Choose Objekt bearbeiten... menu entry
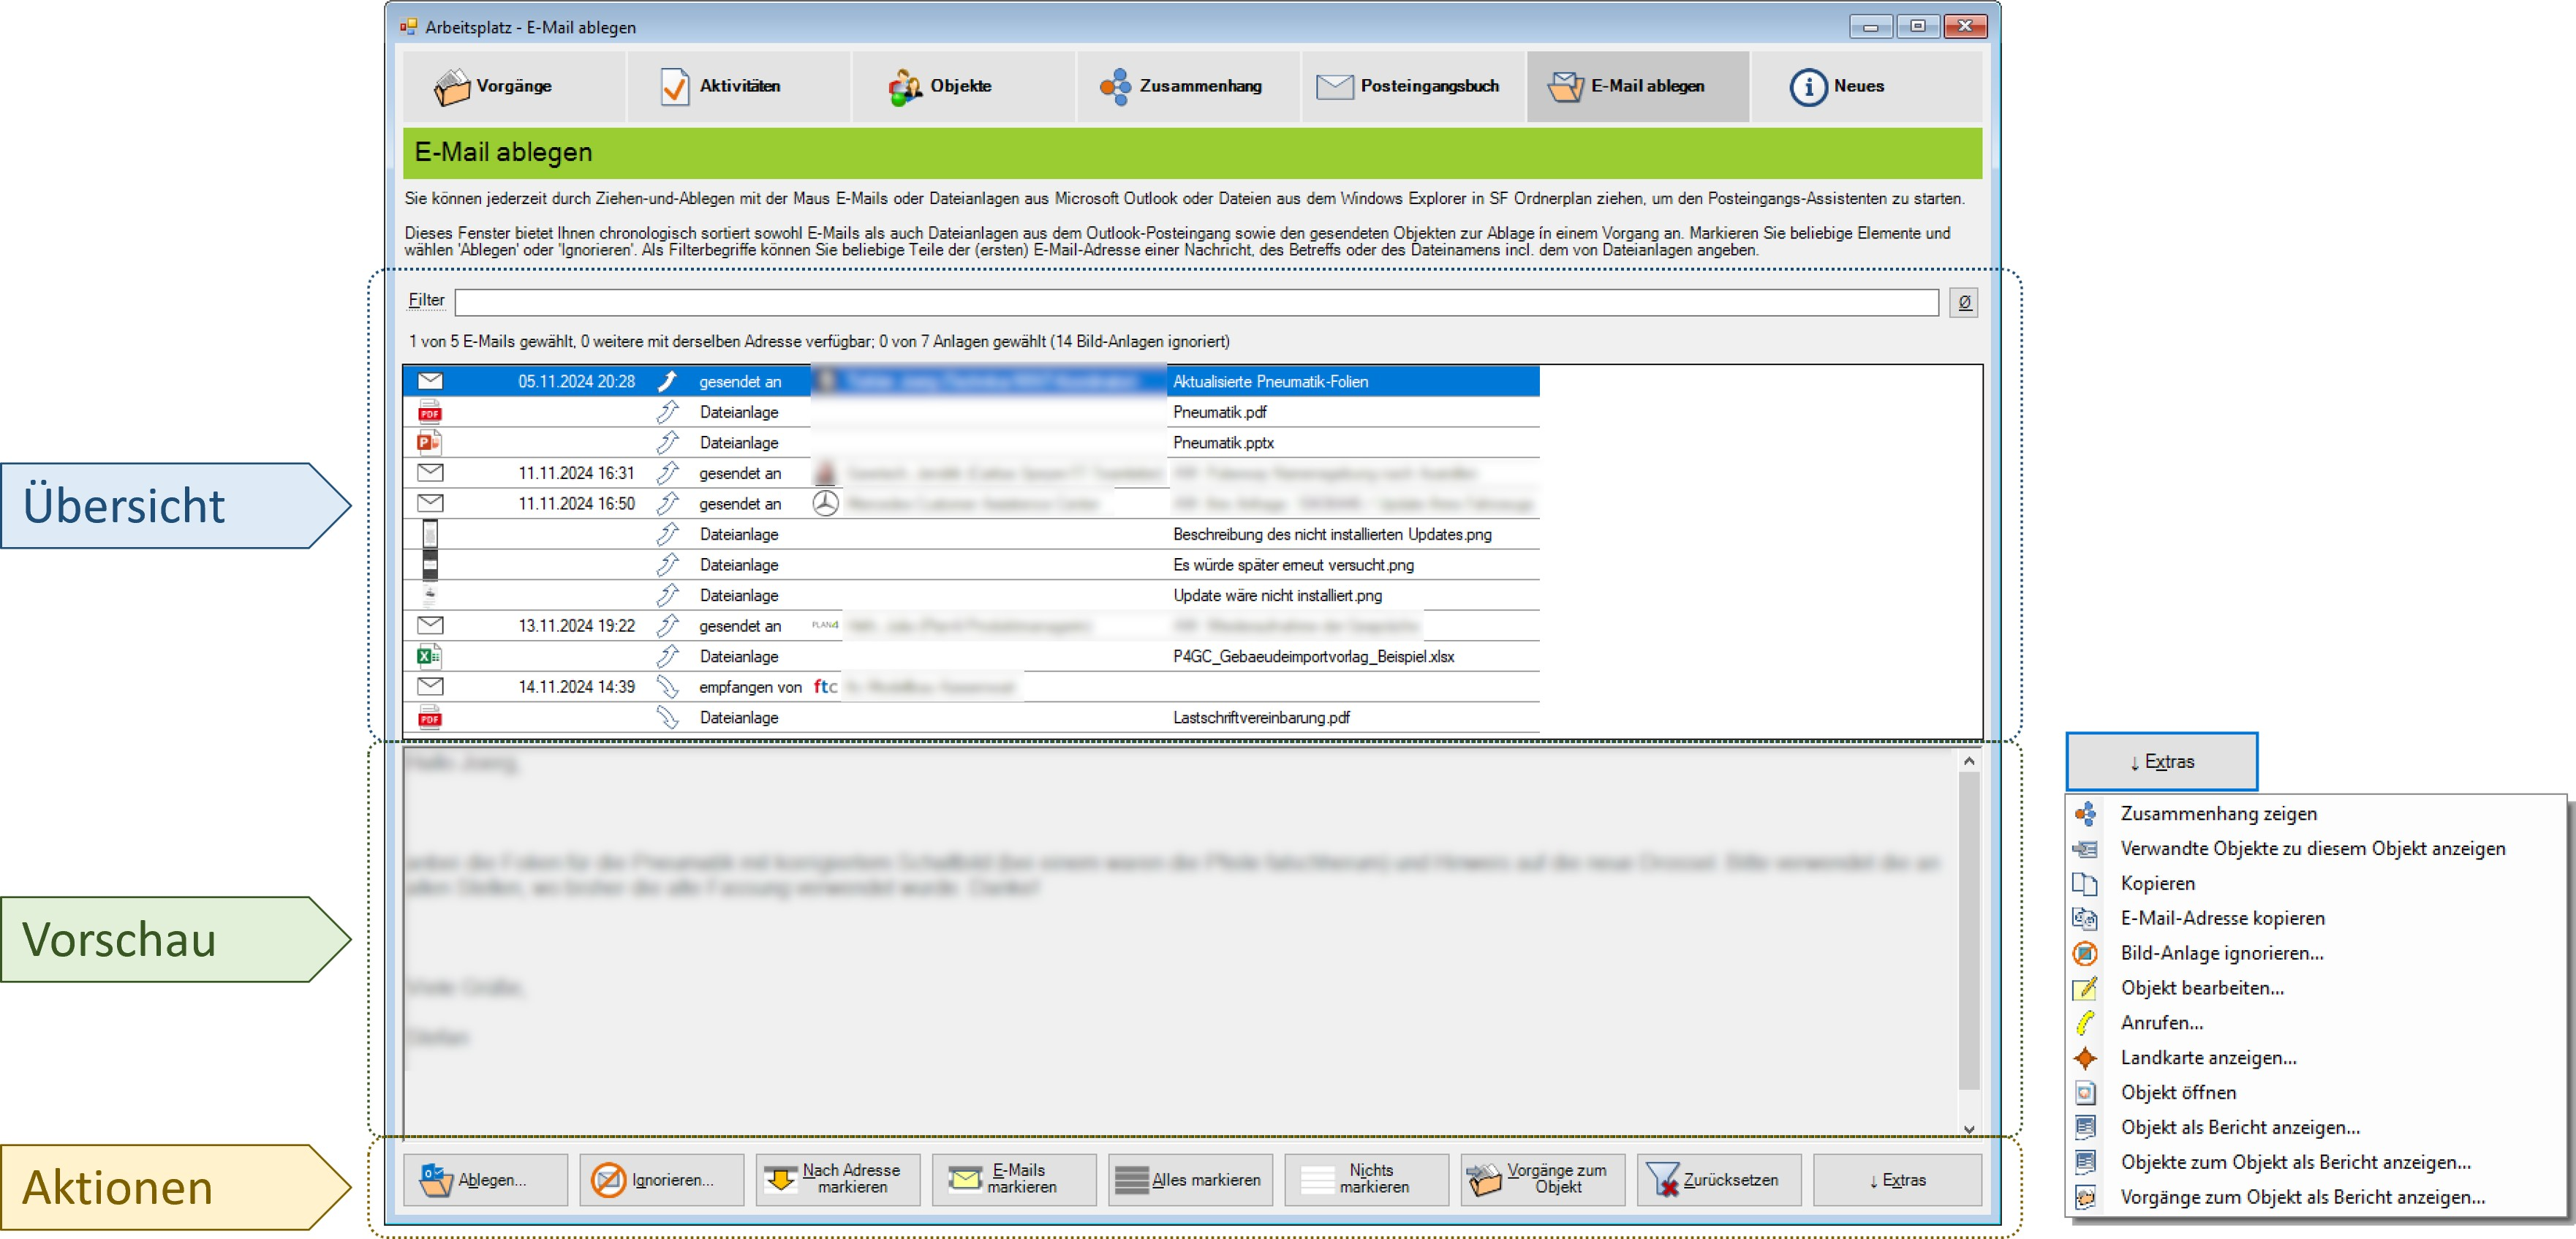Viewport: 2576px width, 1239px height. tap(2315, 989)
